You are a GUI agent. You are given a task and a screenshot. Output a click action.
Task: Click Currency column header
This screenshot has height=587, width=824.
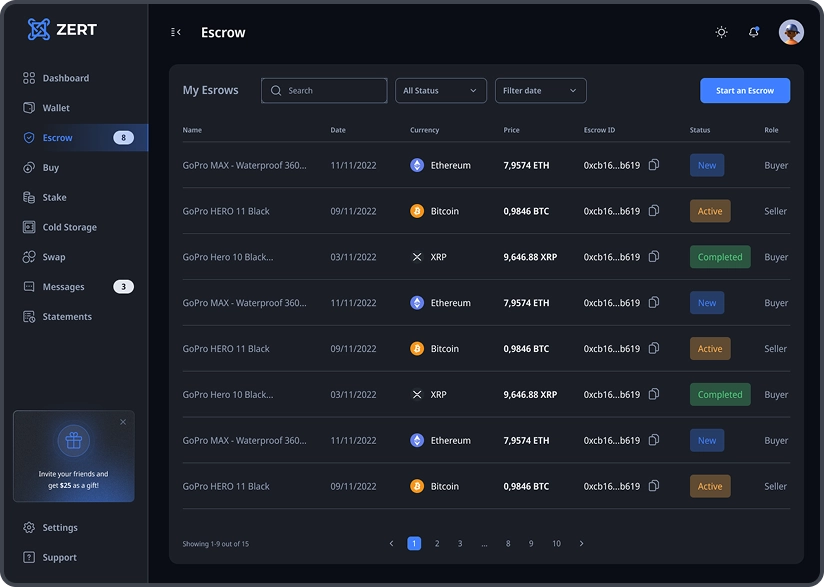coord(424,130)
